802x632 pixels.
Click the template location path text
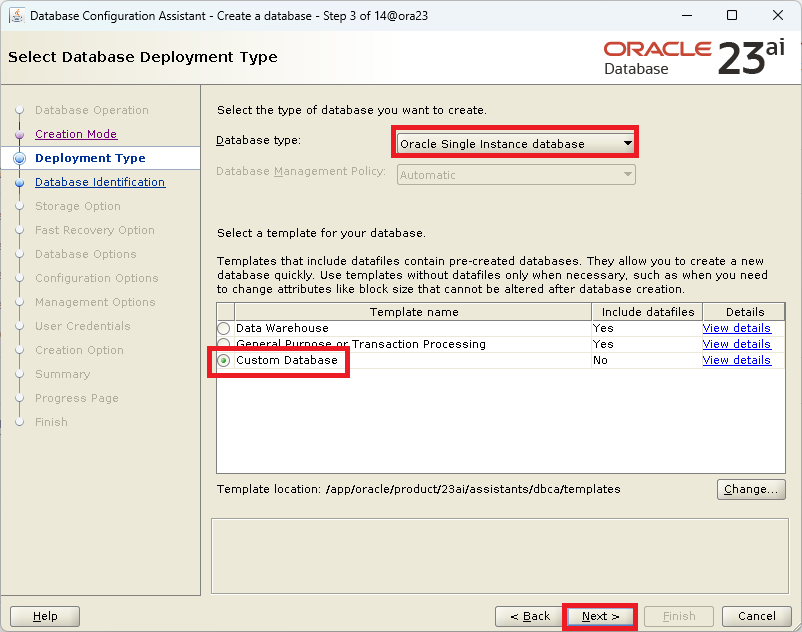click(473, 489)
